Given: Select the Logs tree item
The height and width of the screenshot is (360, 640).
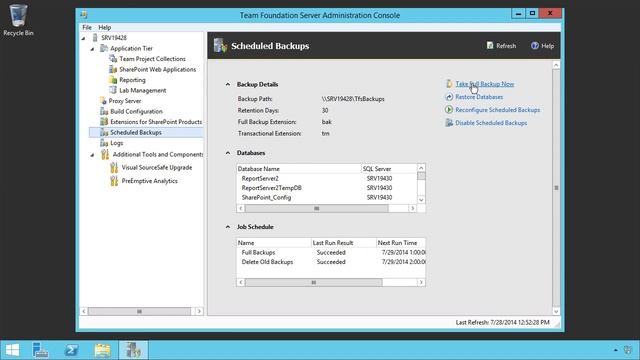Looking at the screenshot, I should [x=117, y=143].
